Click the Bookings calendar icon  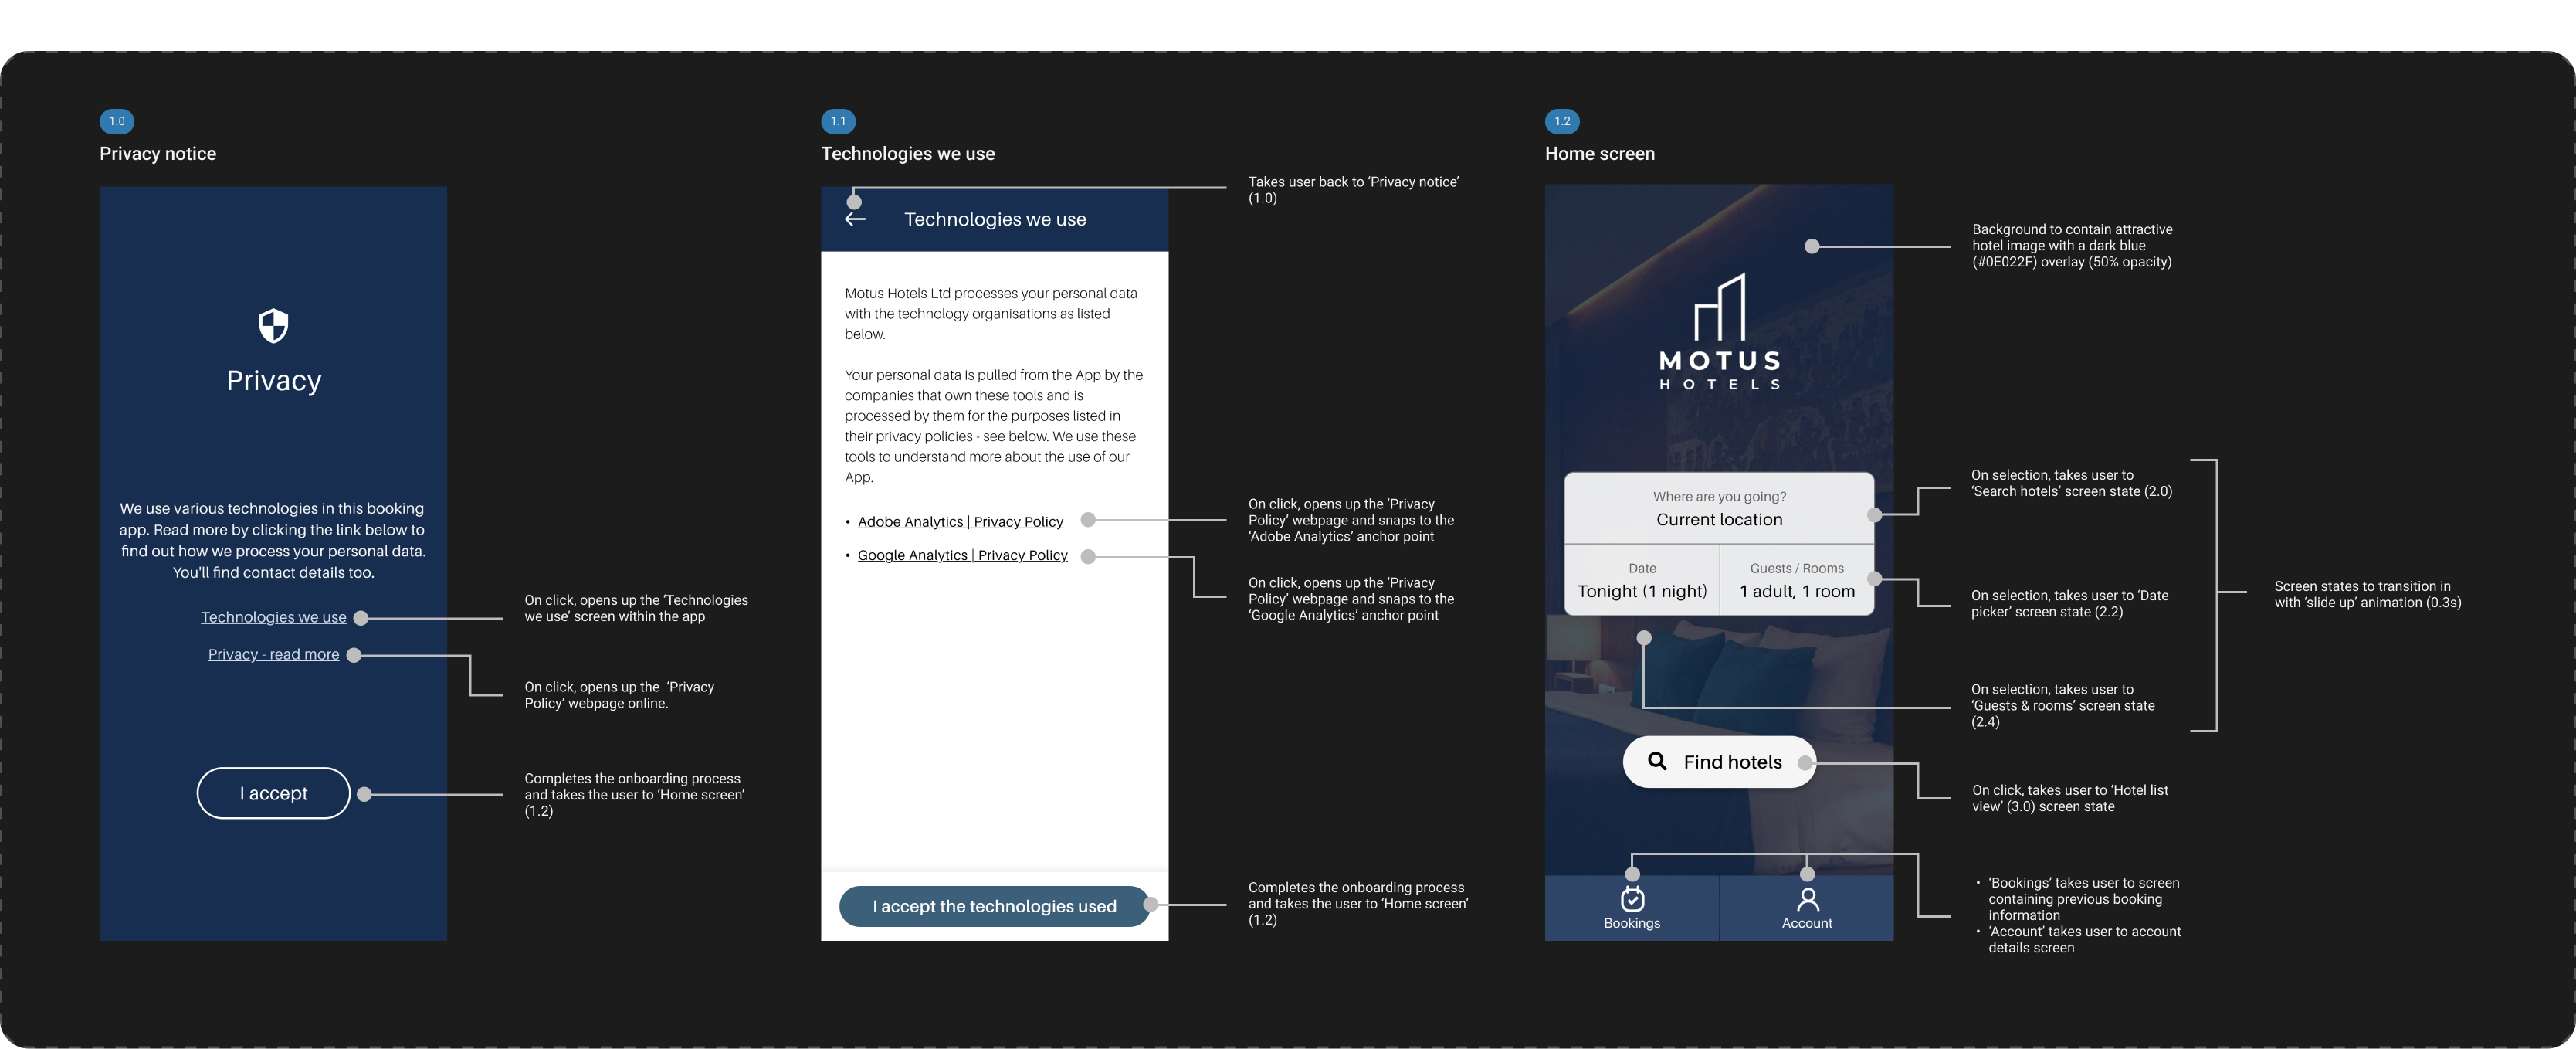[1632, 899]
